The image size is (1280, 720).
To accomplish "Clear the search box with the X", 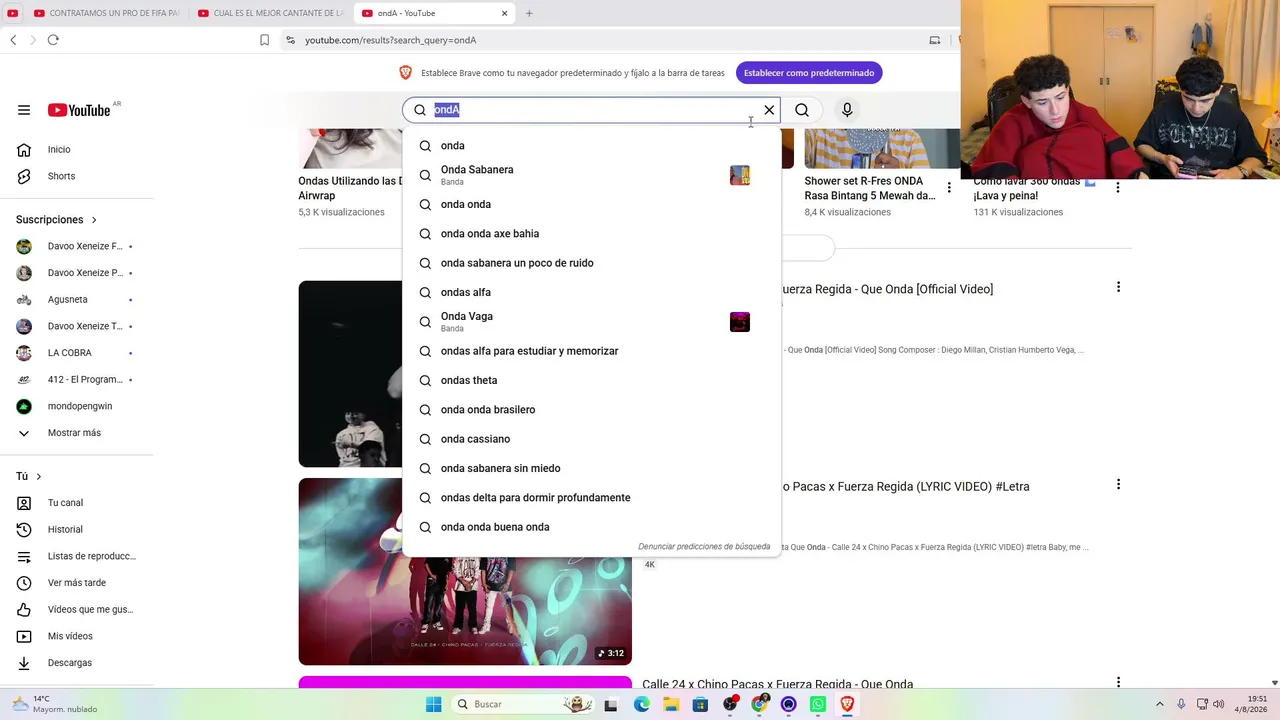I will [x=769, y=110].
